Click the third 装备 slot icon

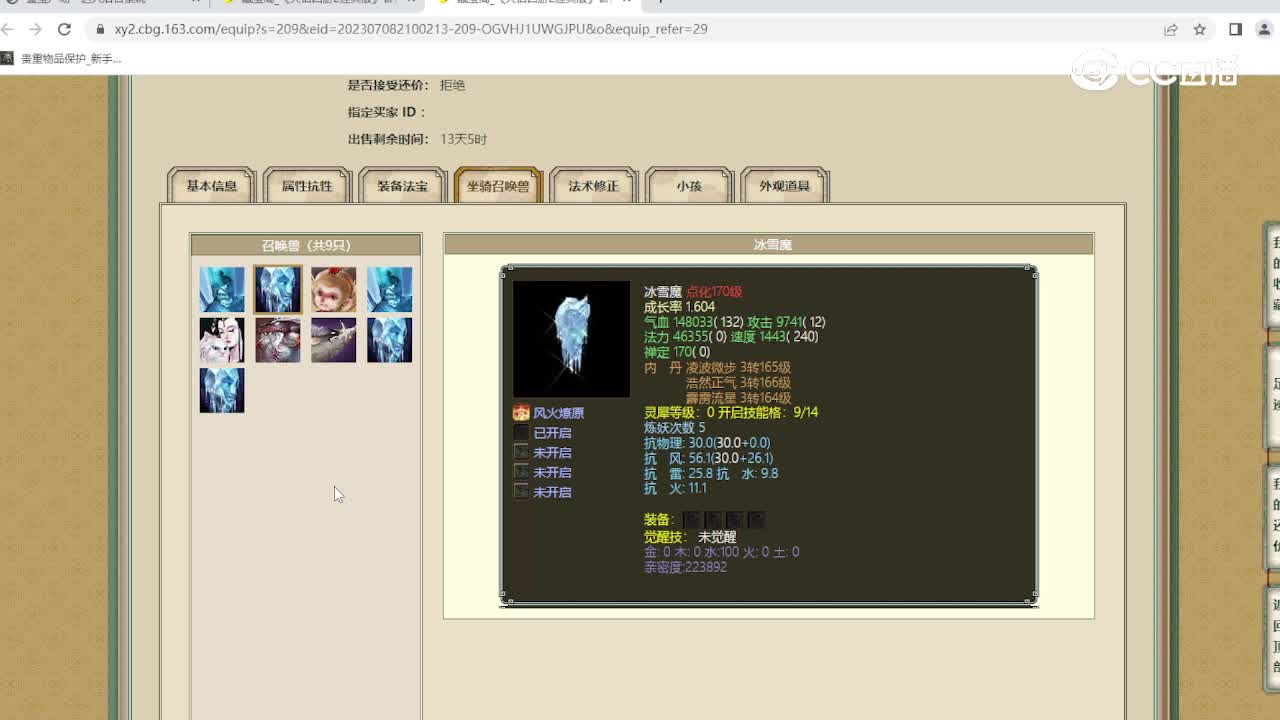pyautogui.click(x=735, y=520)
